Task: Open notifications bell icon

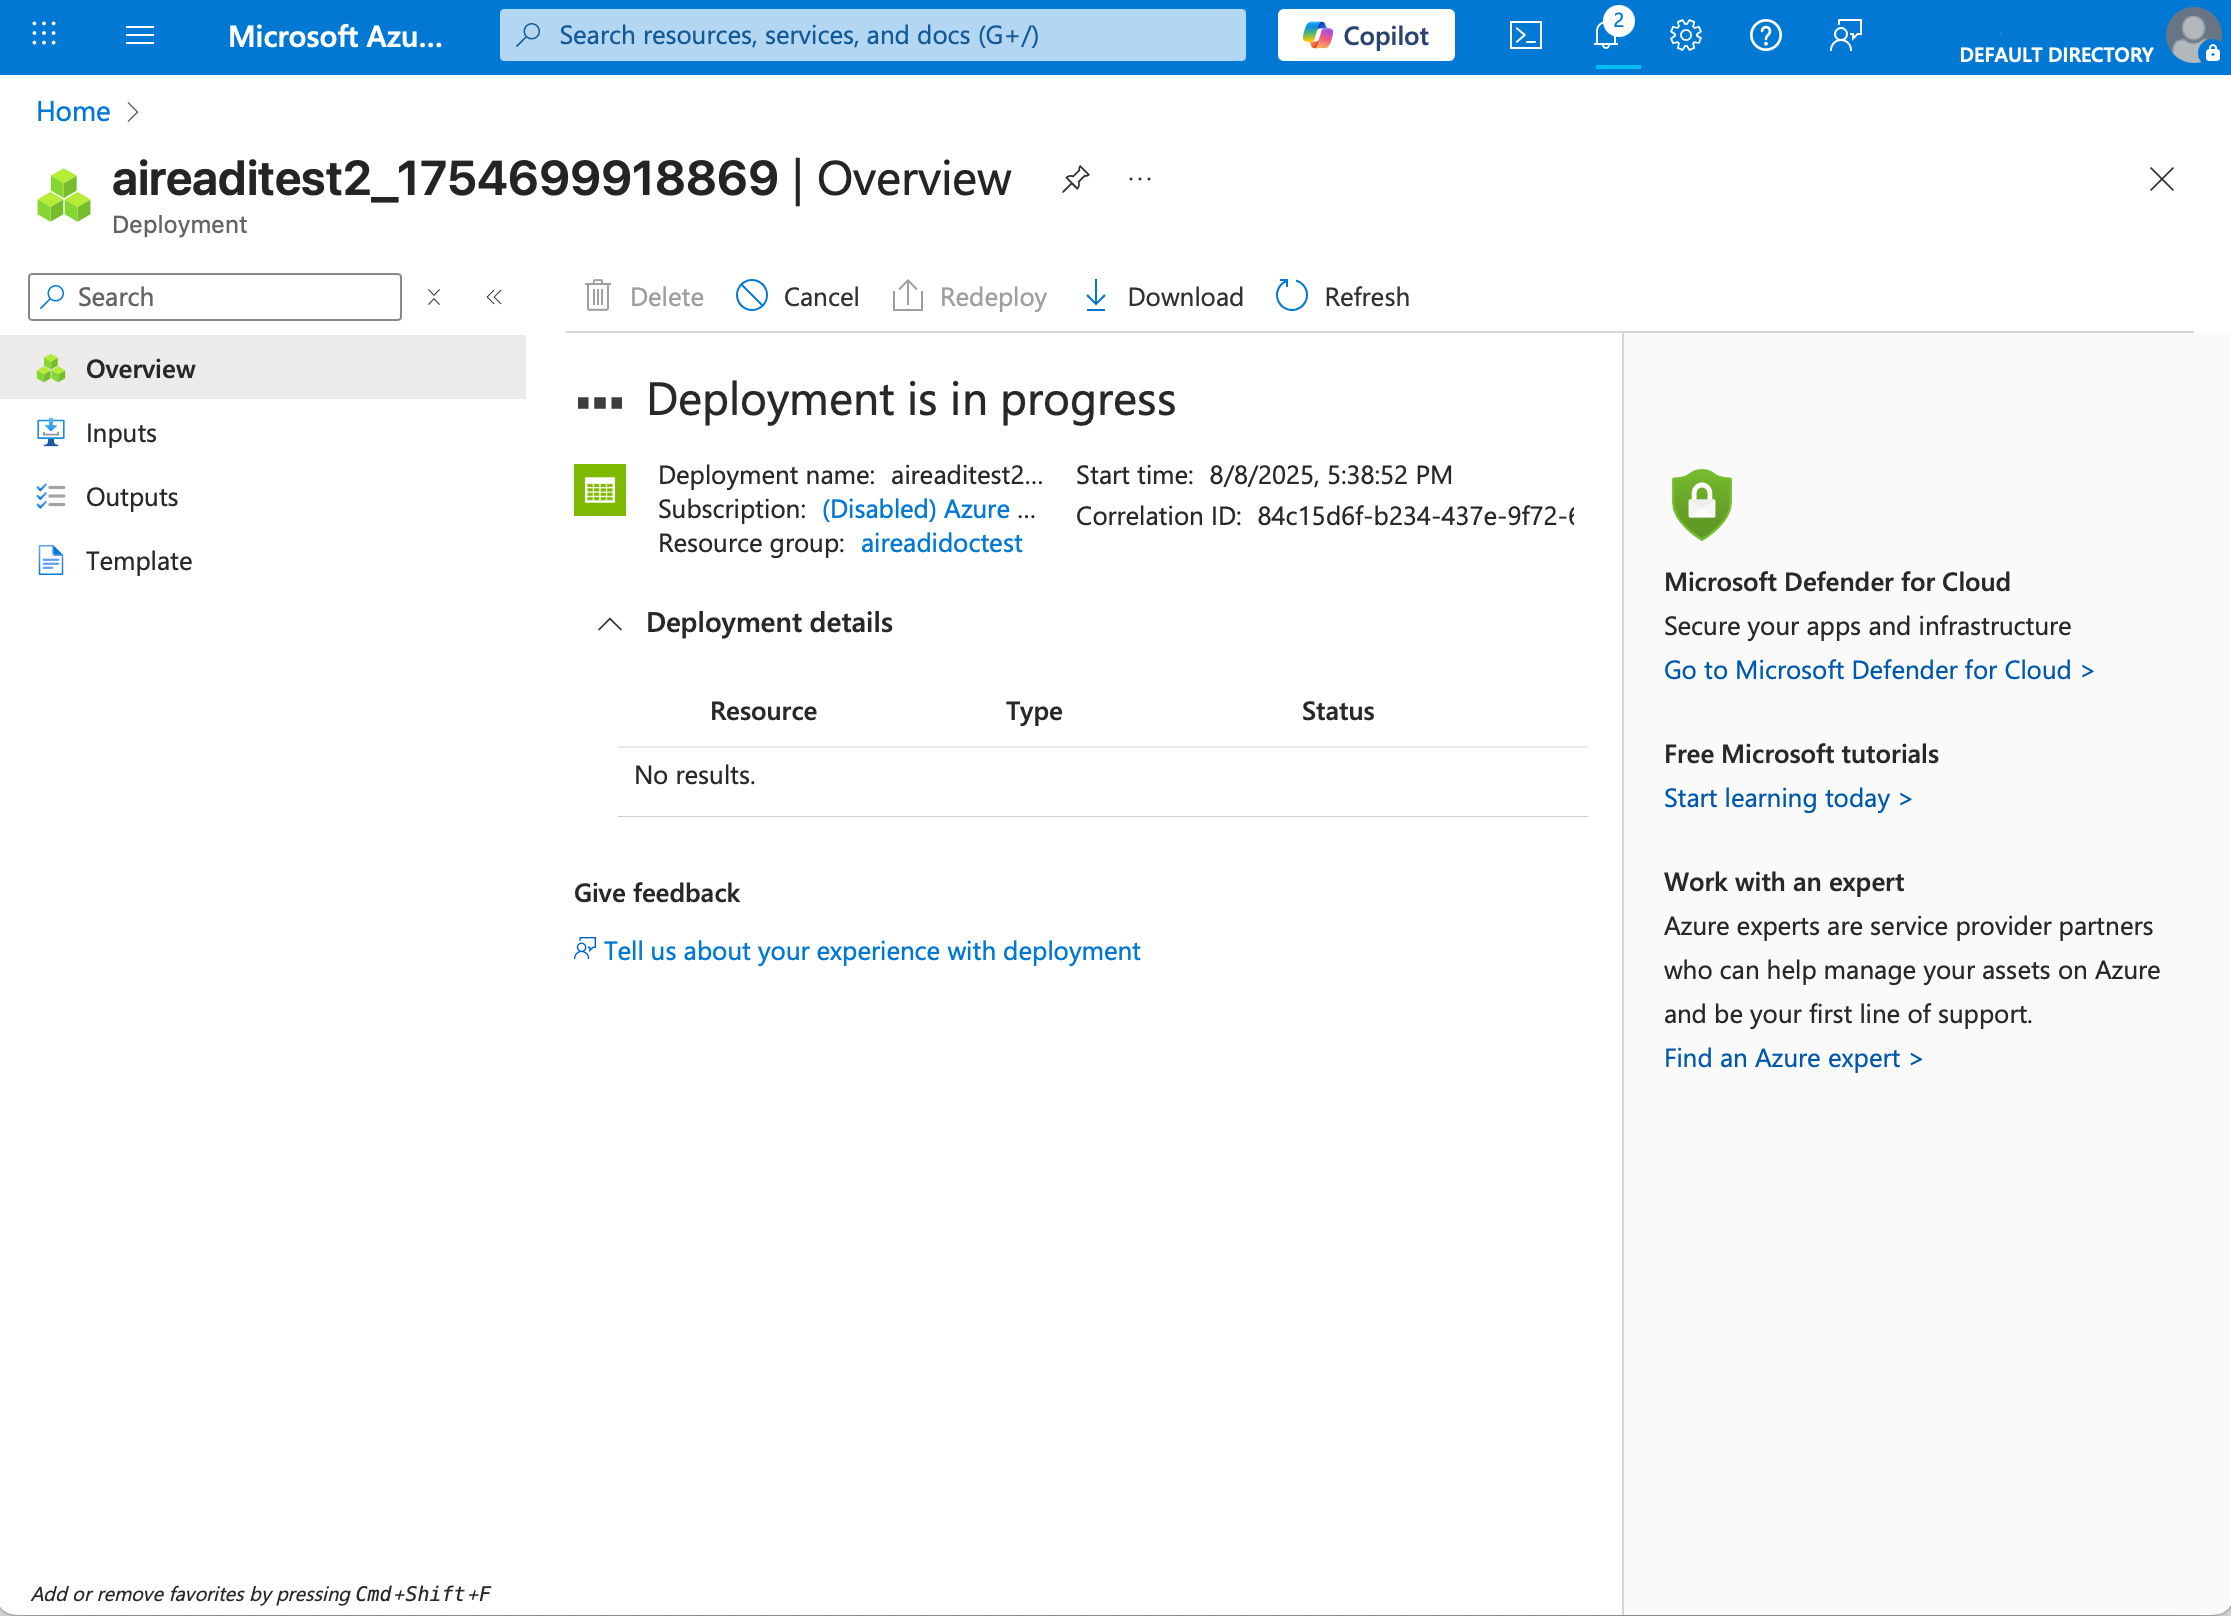Action: (x=1606, y=36)
